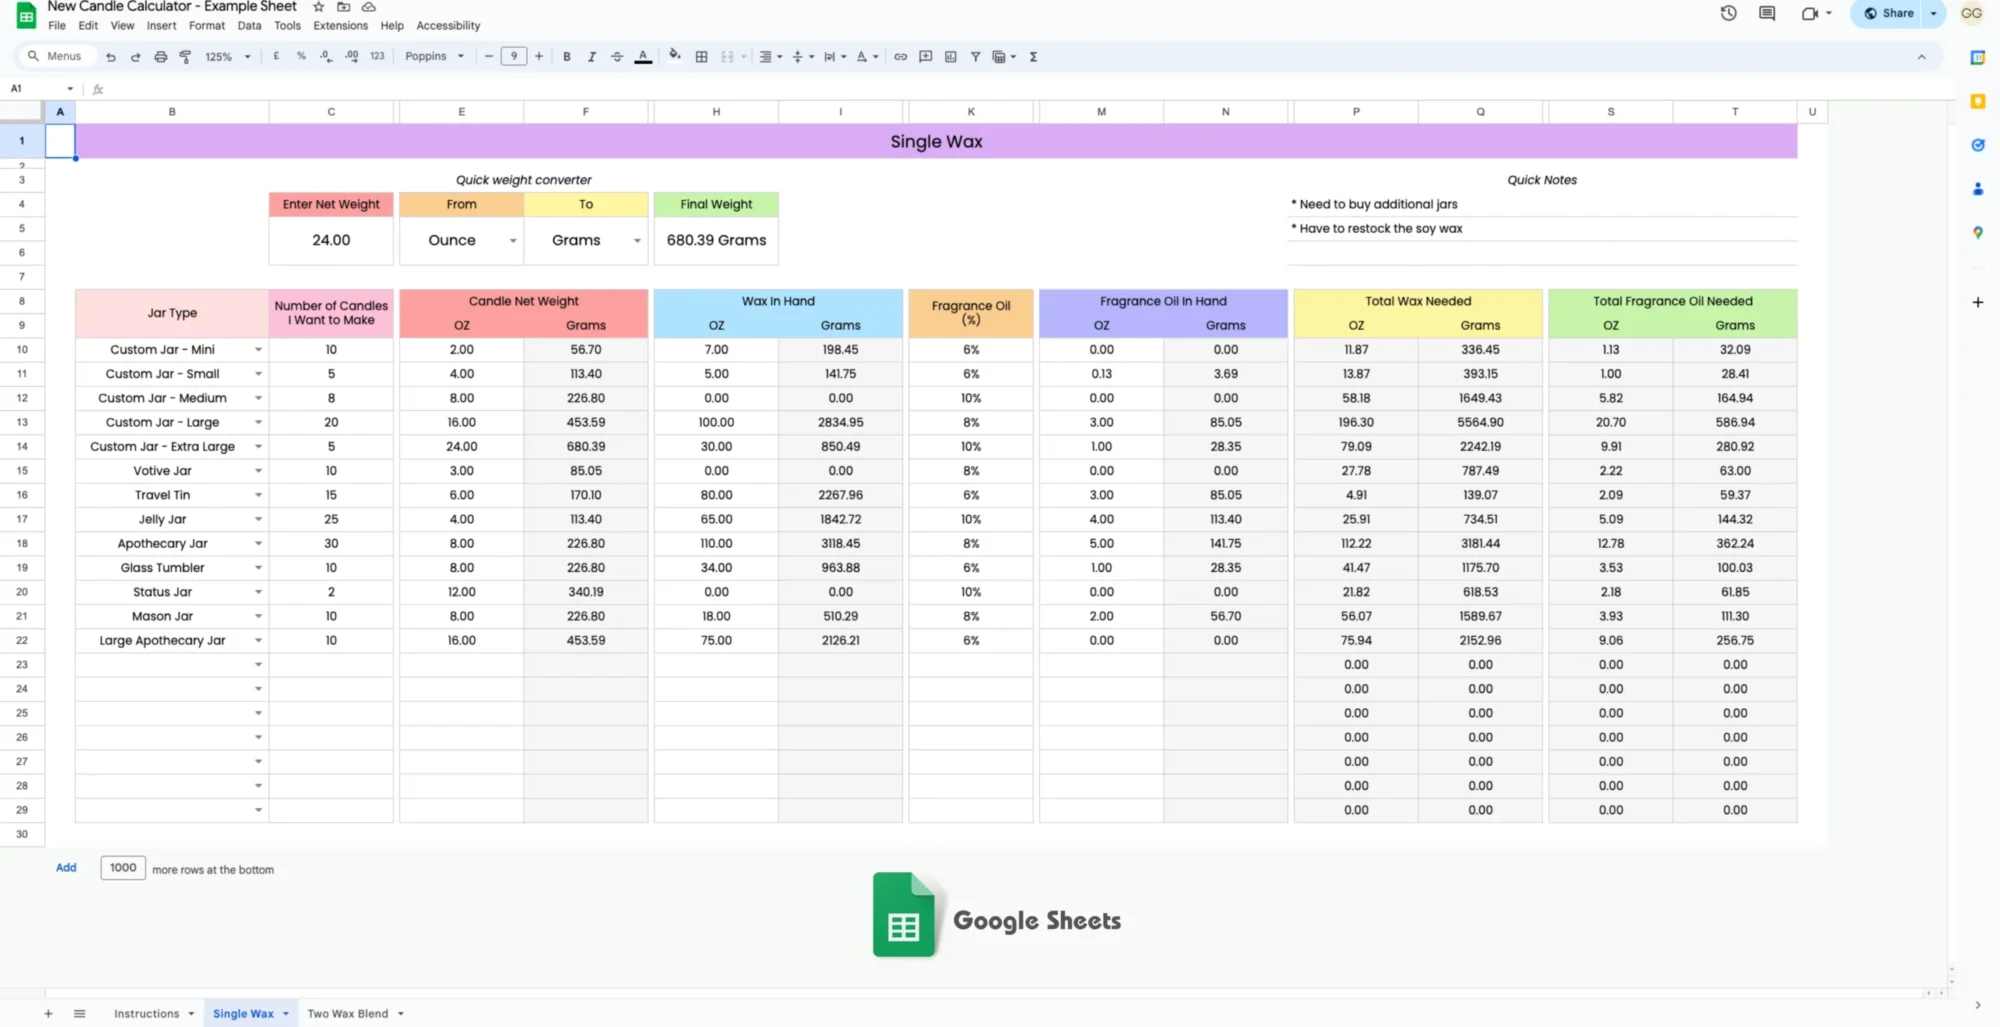Open the Format menu
The width and height of the screenshot is (2000, 1027).
(x=207, y=26)
